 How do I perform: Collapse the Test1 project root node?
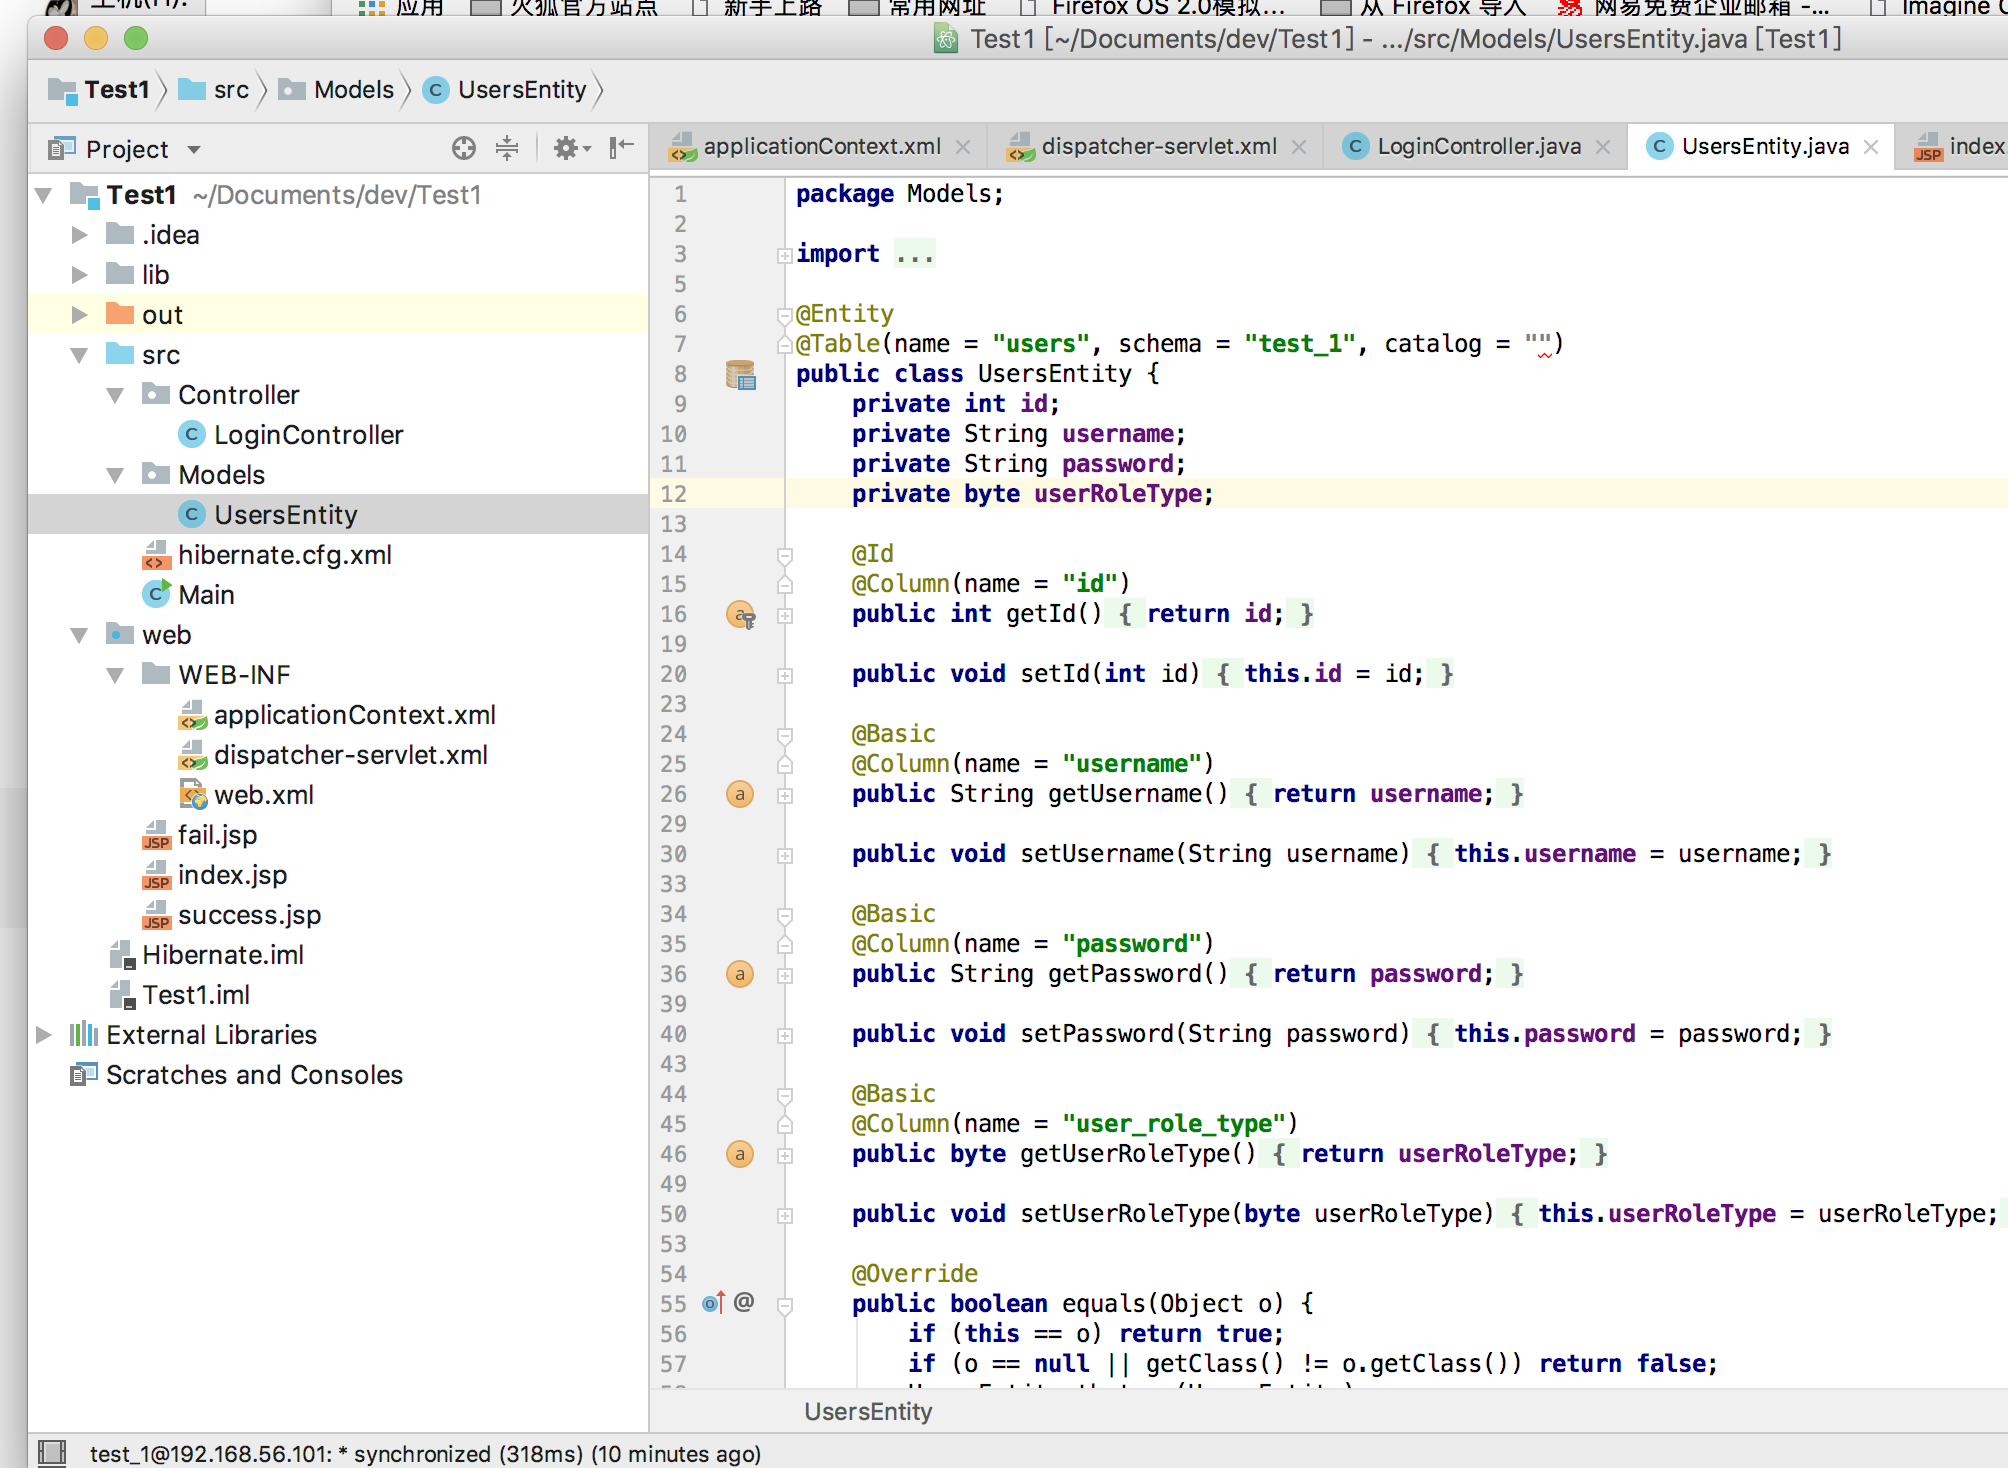click(43, 195)
